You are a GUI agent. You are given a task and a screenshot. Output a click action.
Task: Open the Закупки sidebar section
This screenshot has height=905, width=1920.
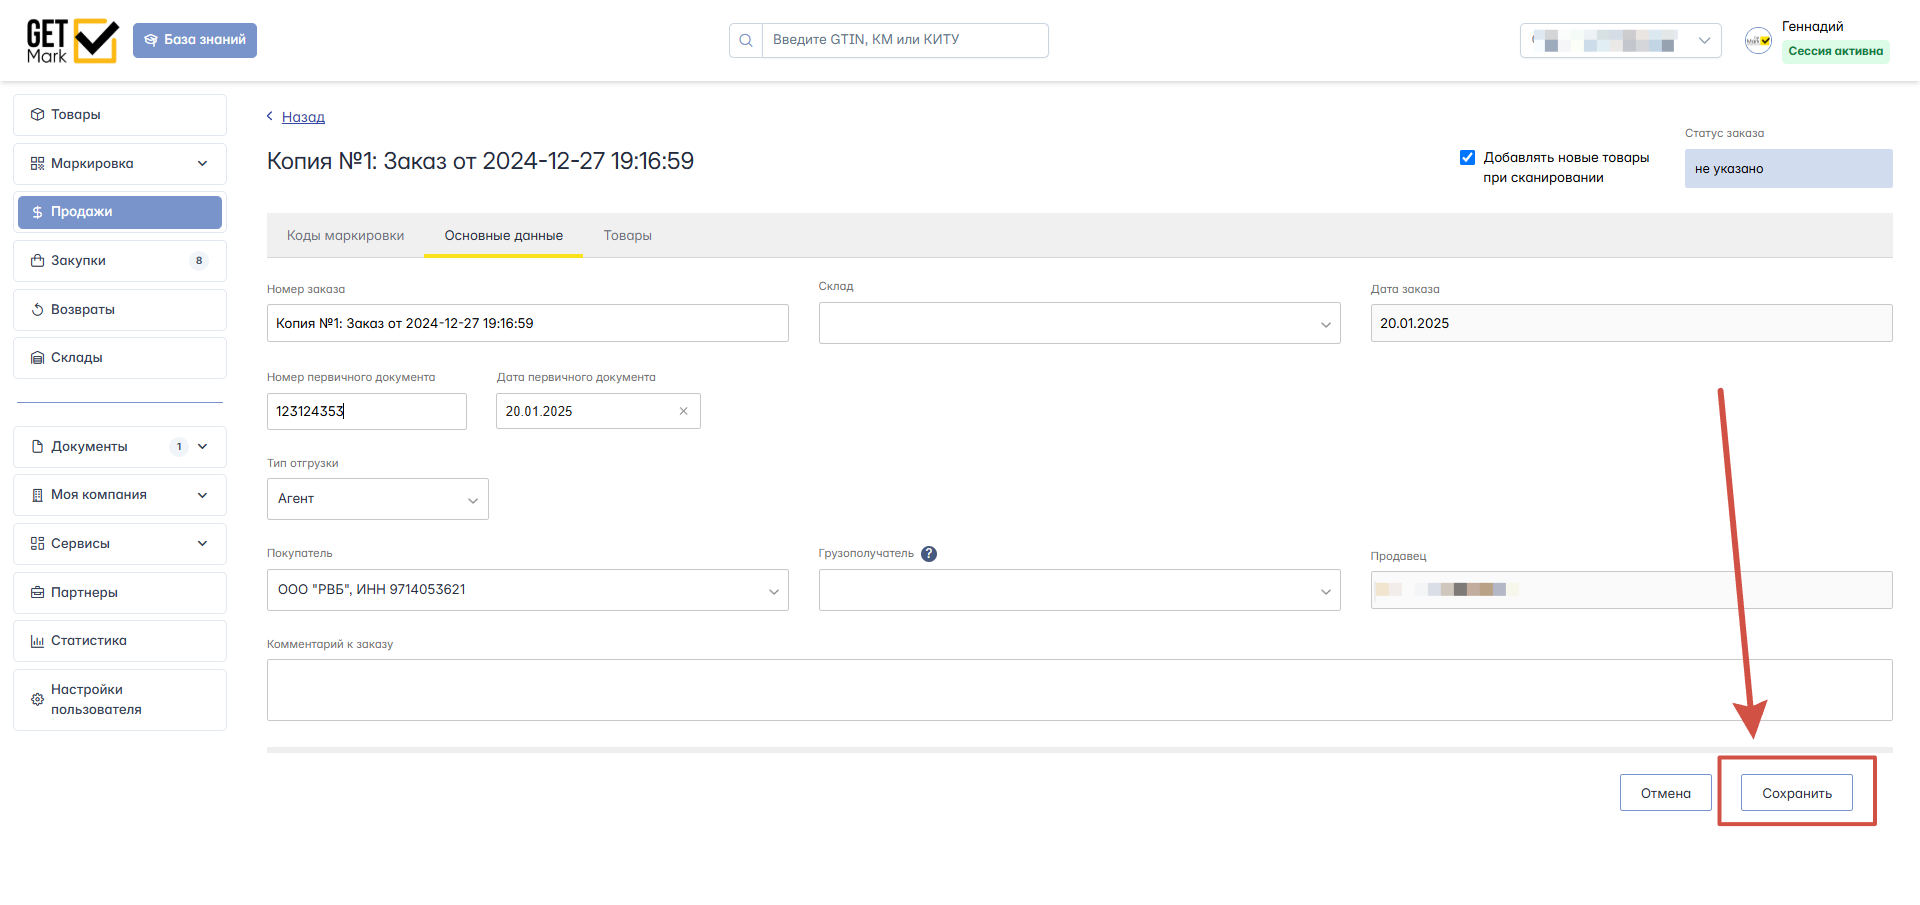click(x=120, y=261)
